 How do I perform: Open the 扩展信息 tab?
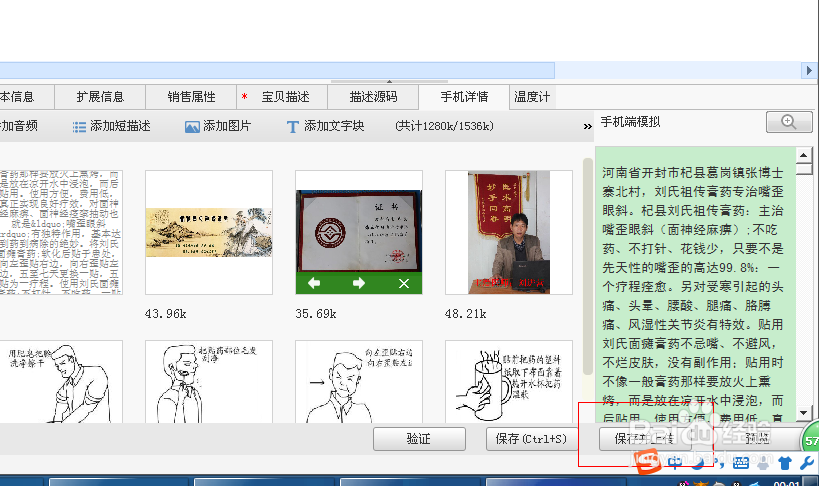pyautogui.click(x=100, y=97)
